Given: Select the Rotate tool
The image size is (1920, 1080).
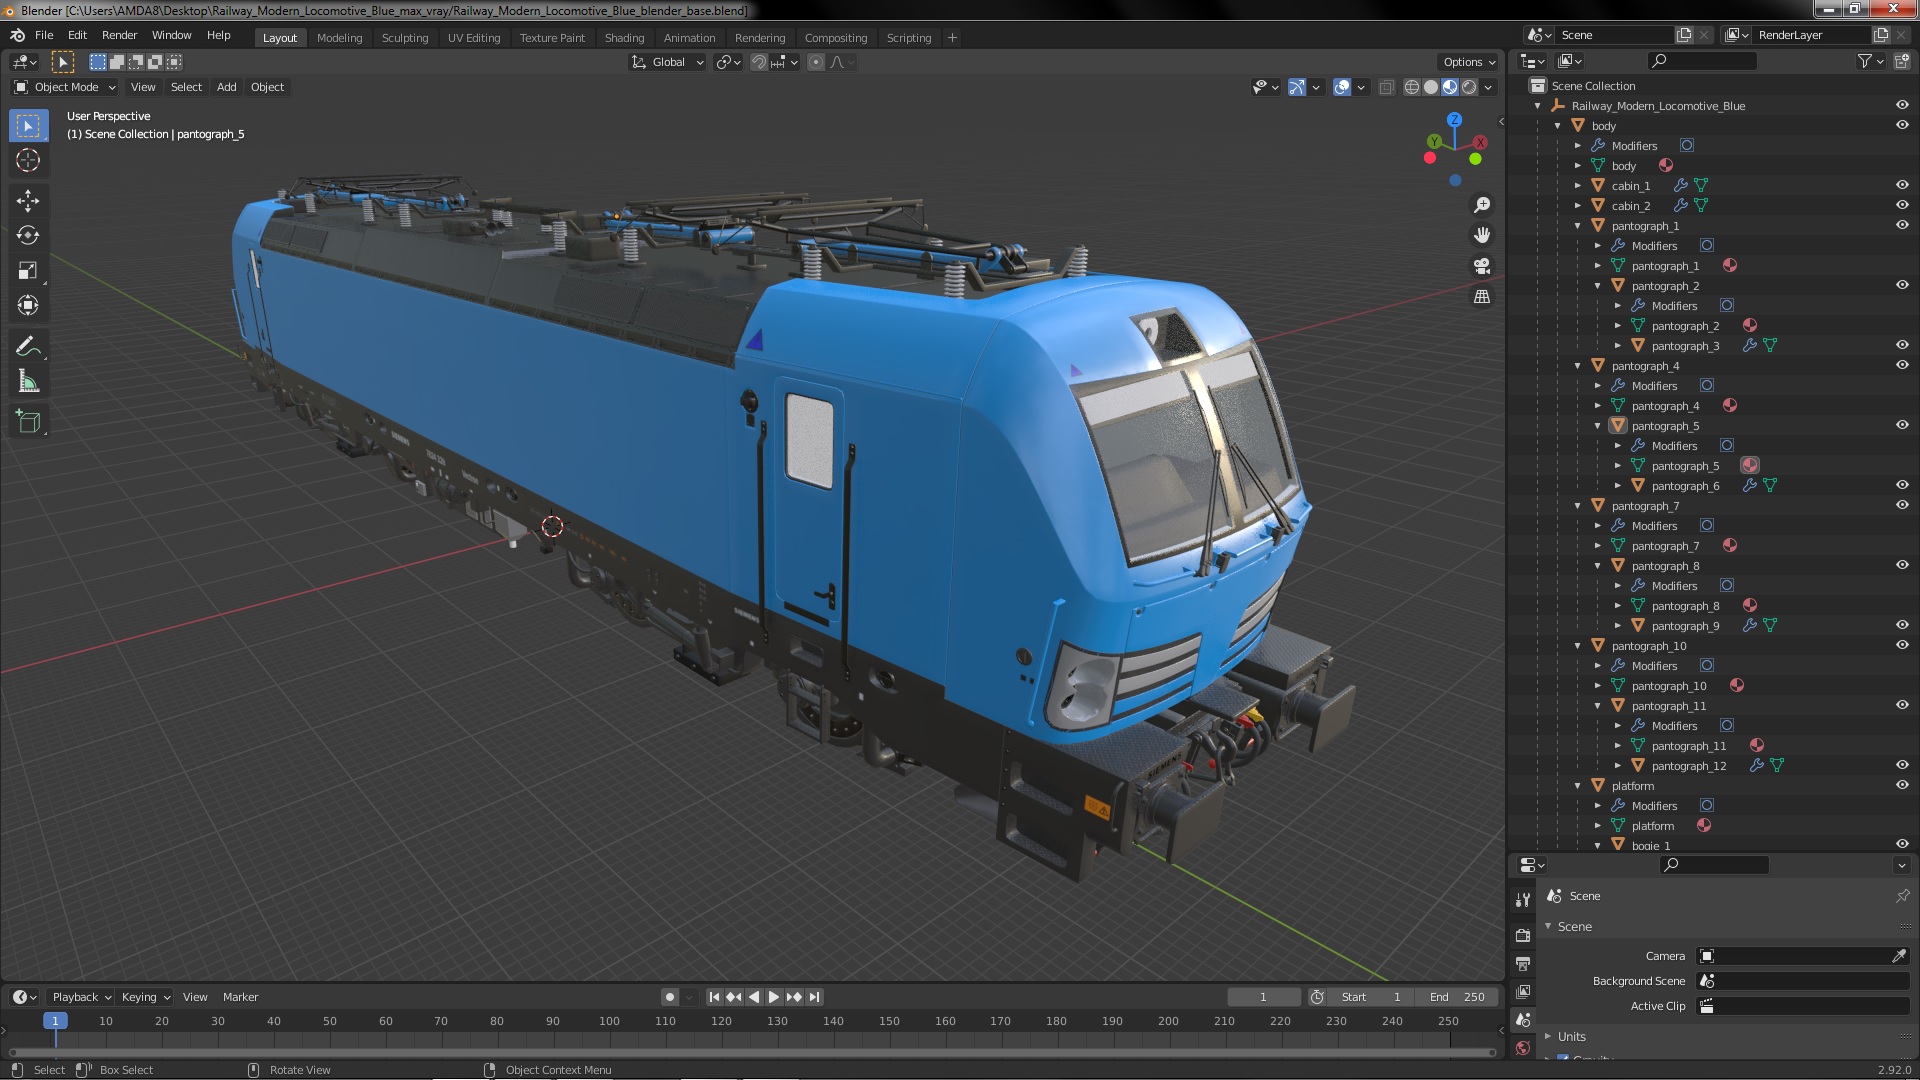Looking at the screenshot, I should coord(28,235).
